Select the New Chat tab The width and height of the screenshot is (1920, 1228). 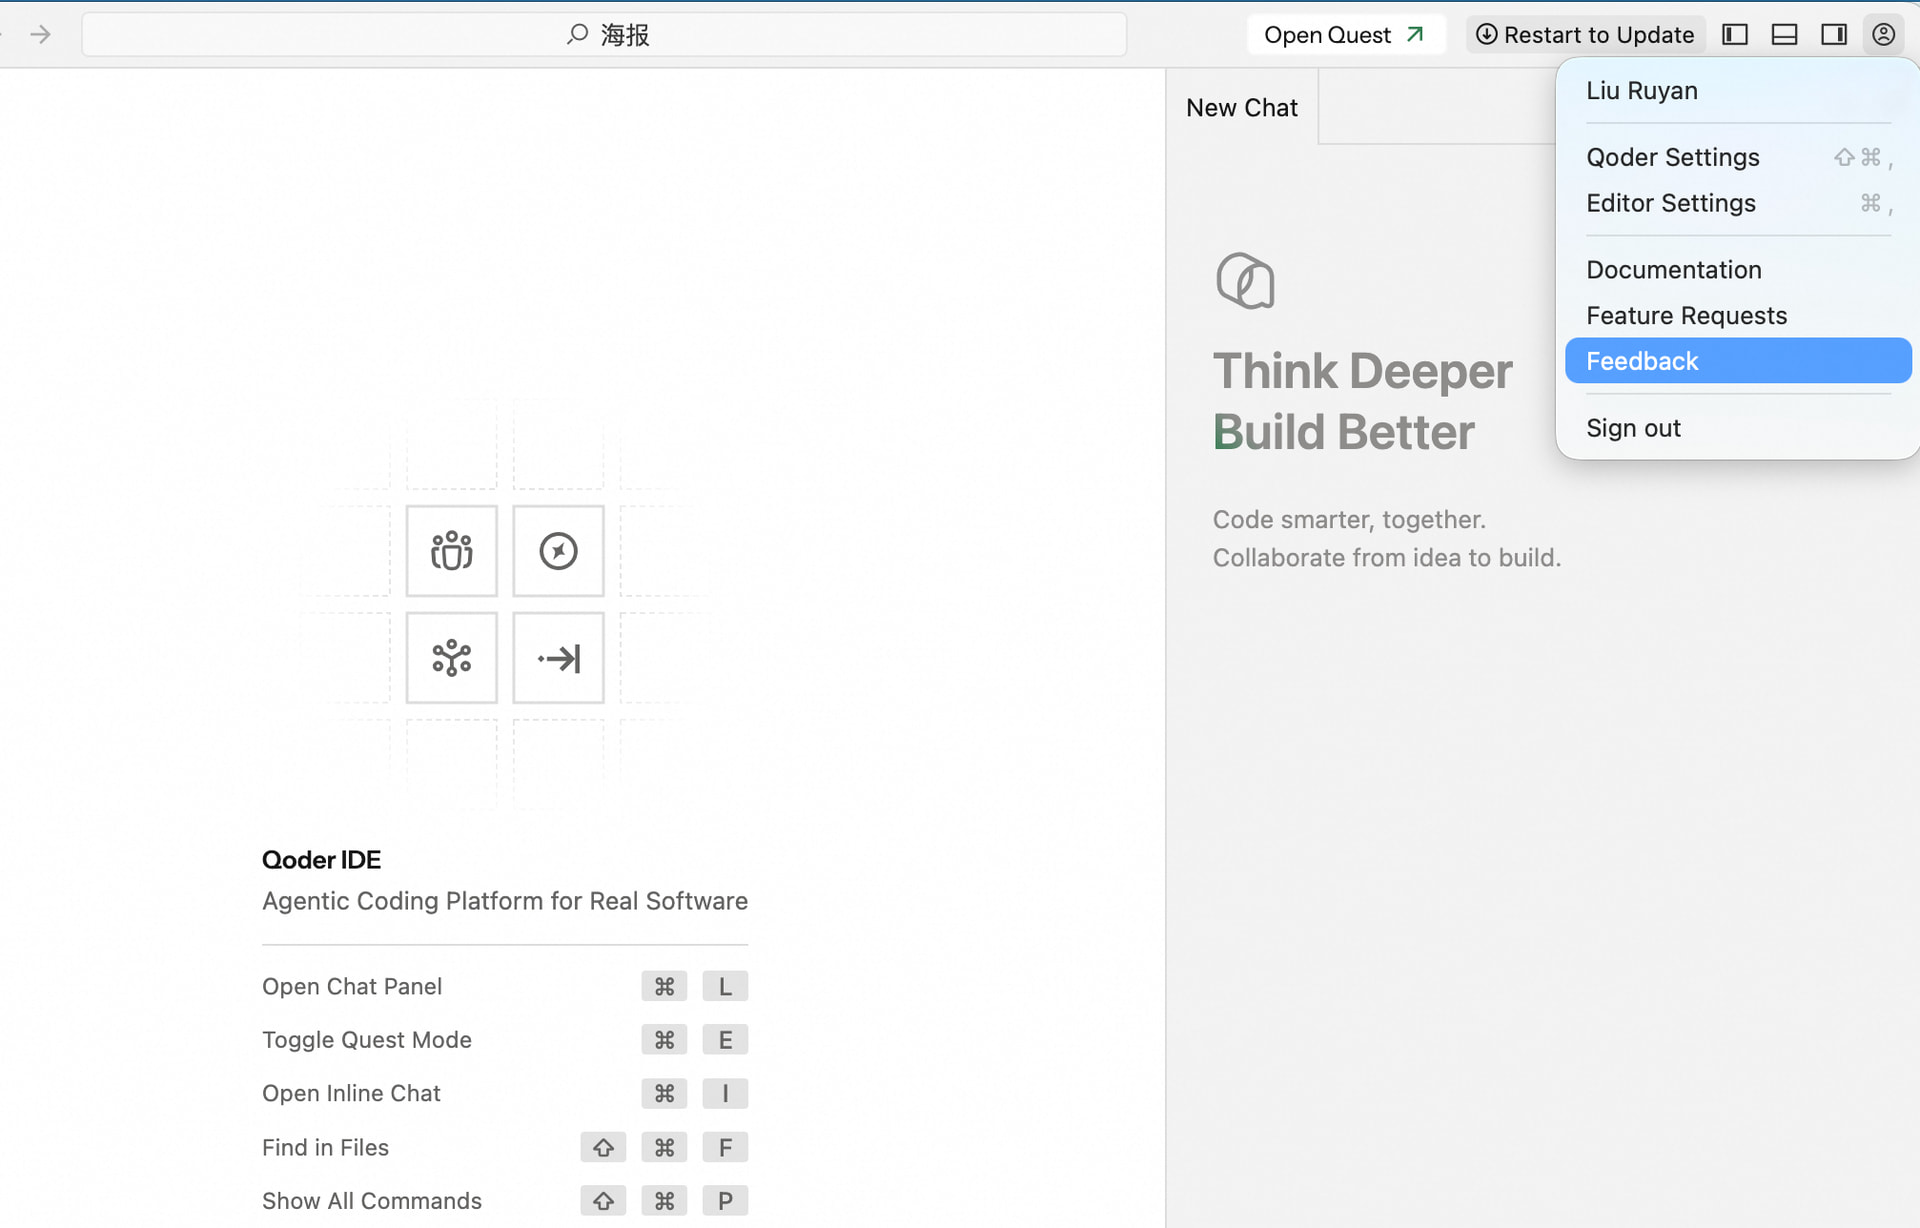tap(1242, 107)
